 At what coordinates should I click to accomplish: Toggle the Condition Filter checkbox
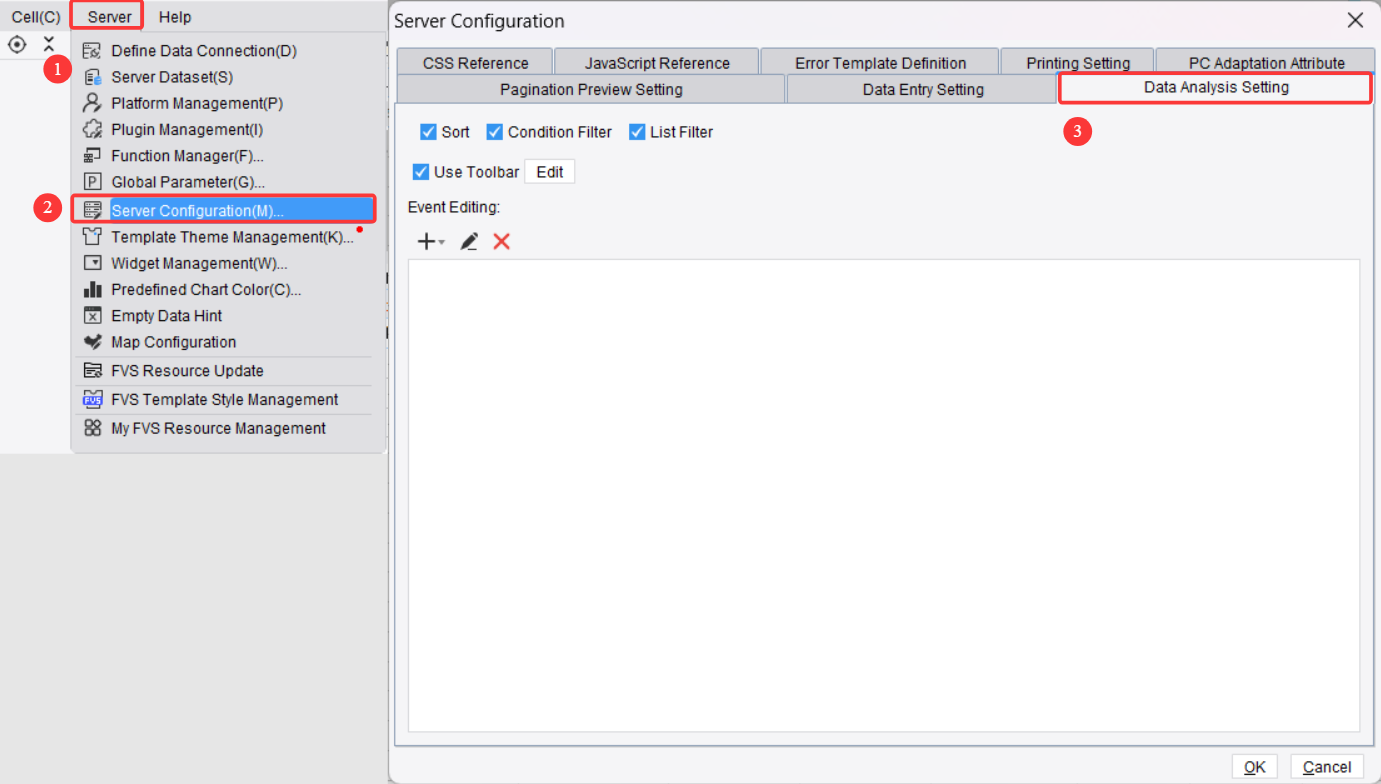click(494, 132)
